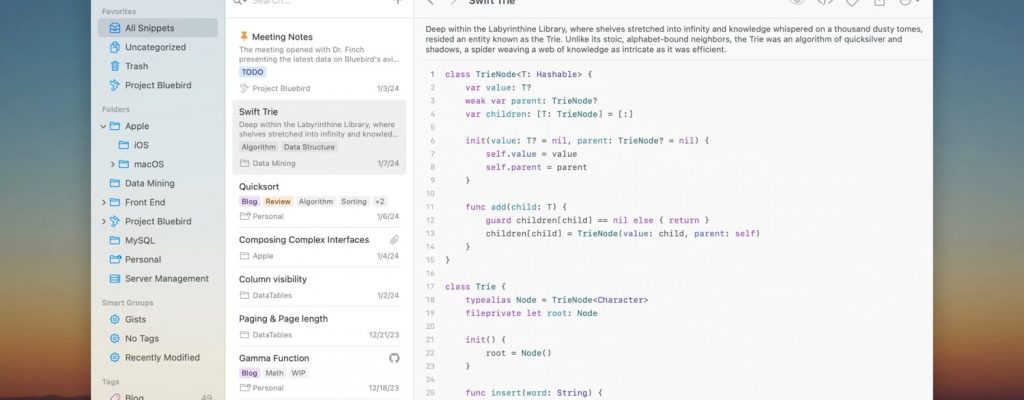
Task: Open Project Bluebird under Favorites
Action: [x=158, y=85]
